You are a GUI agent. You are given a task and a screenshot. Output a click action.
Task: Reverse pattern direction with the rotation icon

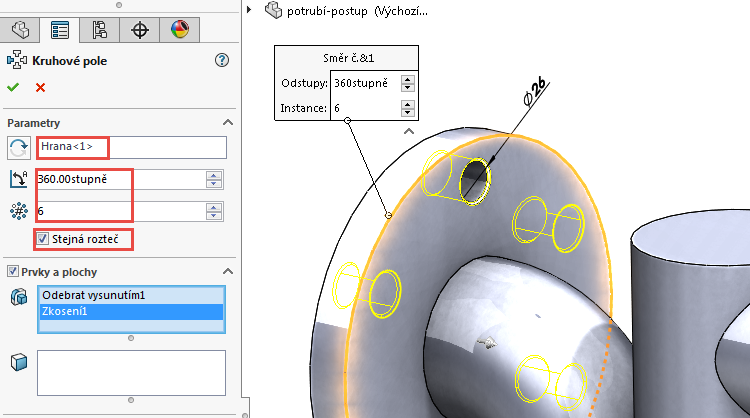coord(19,148)
